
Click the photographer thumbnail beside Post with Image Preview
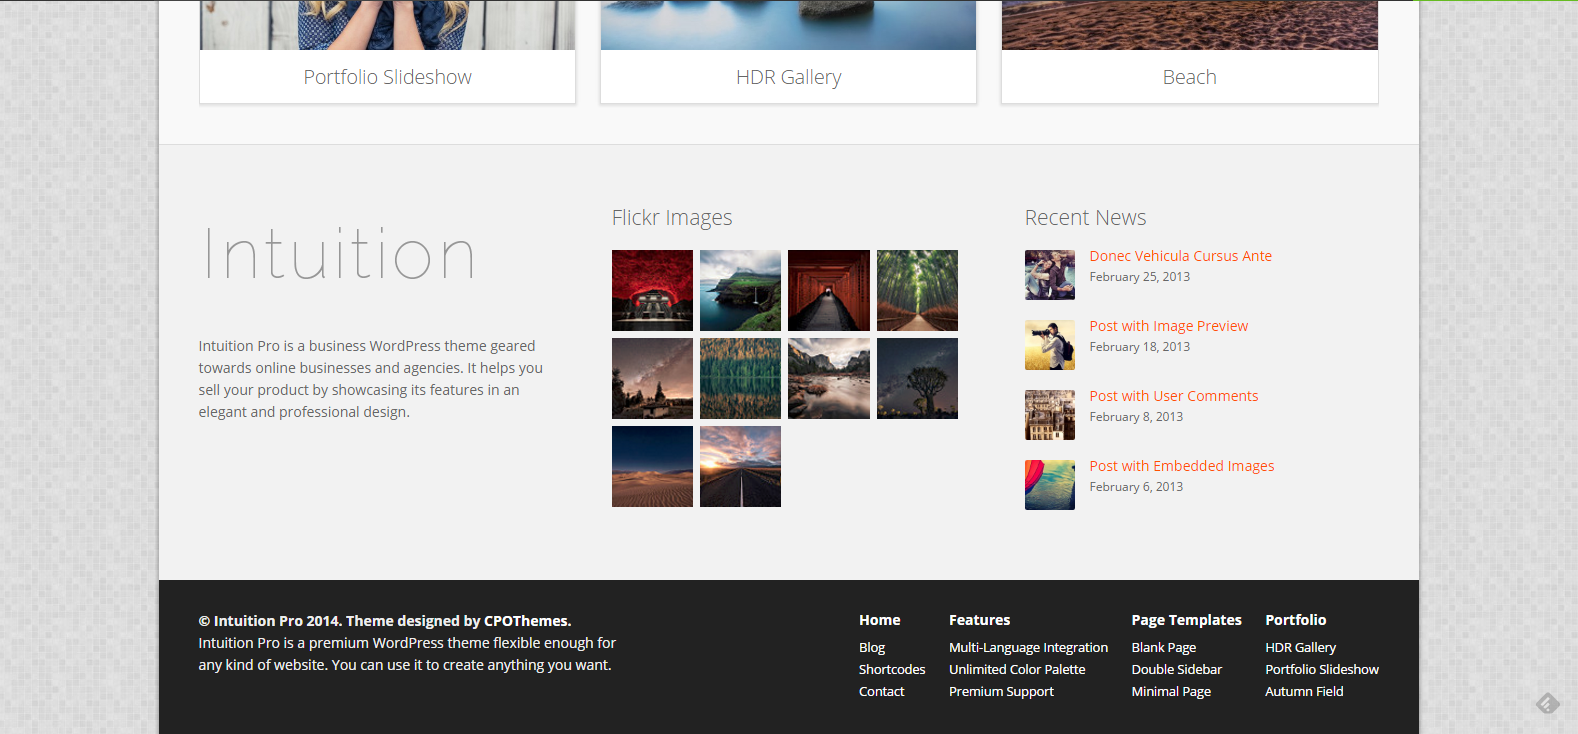tap(1049, 345)
